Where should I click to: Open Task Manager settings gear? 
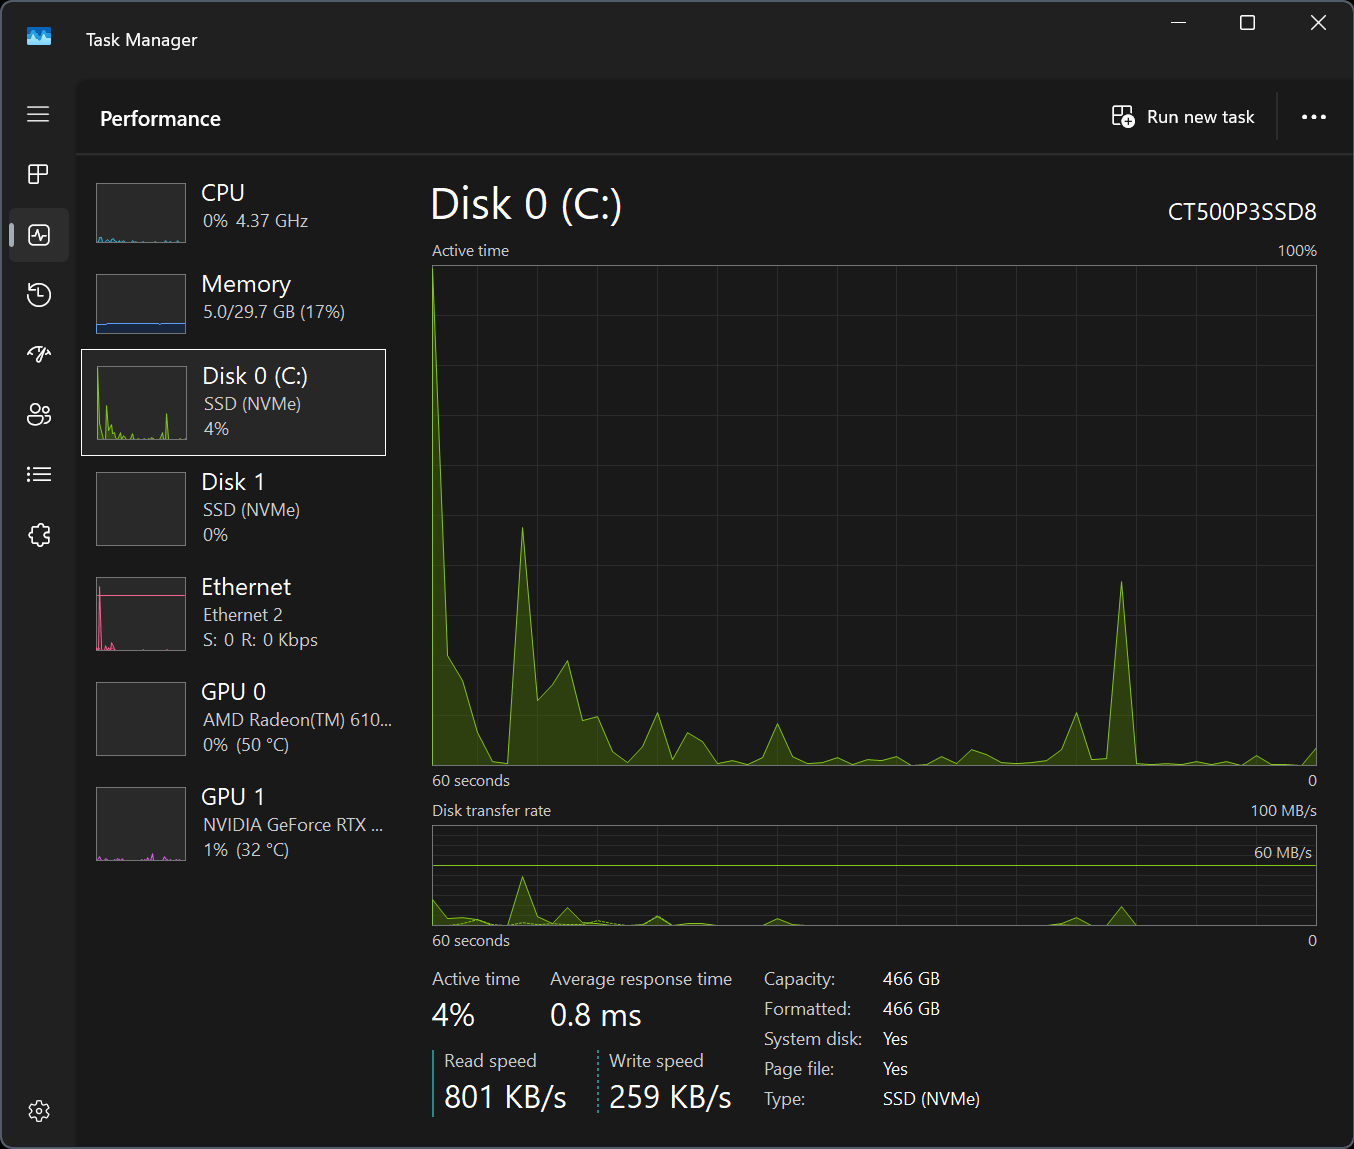39,1111
